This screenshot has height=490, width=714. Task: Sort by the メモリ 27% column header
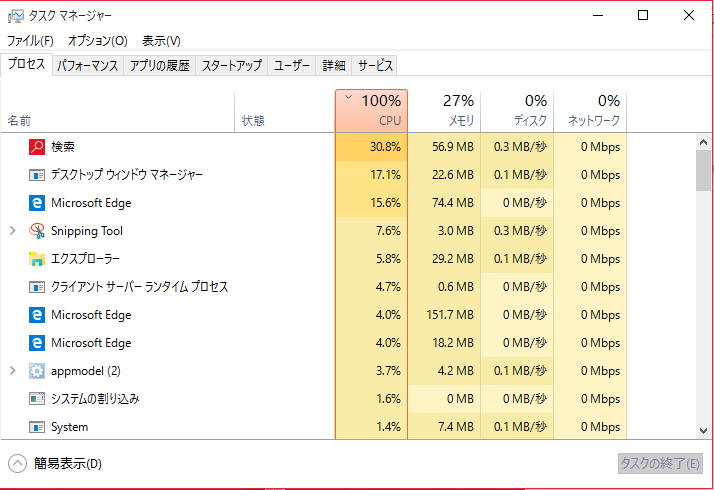click(444, 112)
